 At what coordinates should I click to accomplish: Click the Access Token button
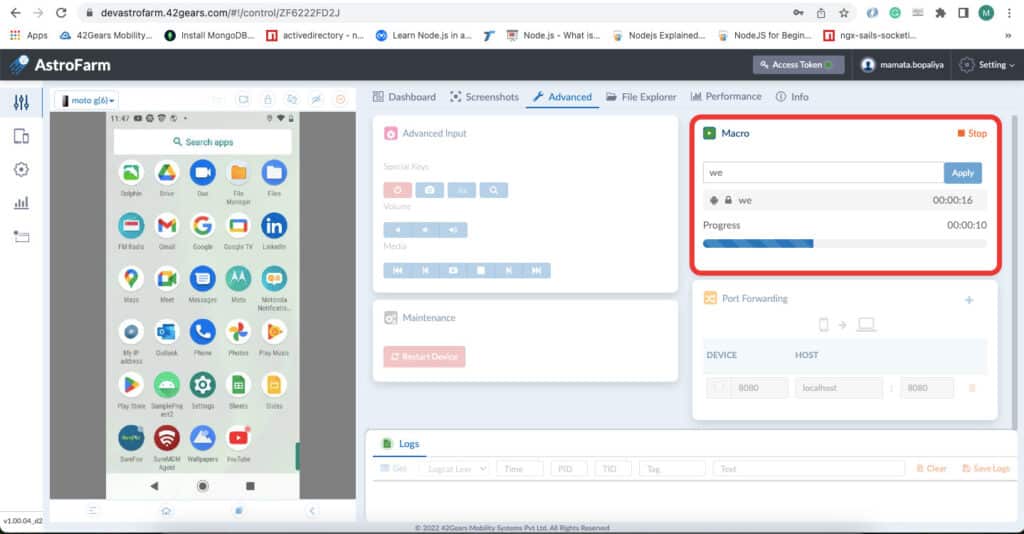[798, 65]
